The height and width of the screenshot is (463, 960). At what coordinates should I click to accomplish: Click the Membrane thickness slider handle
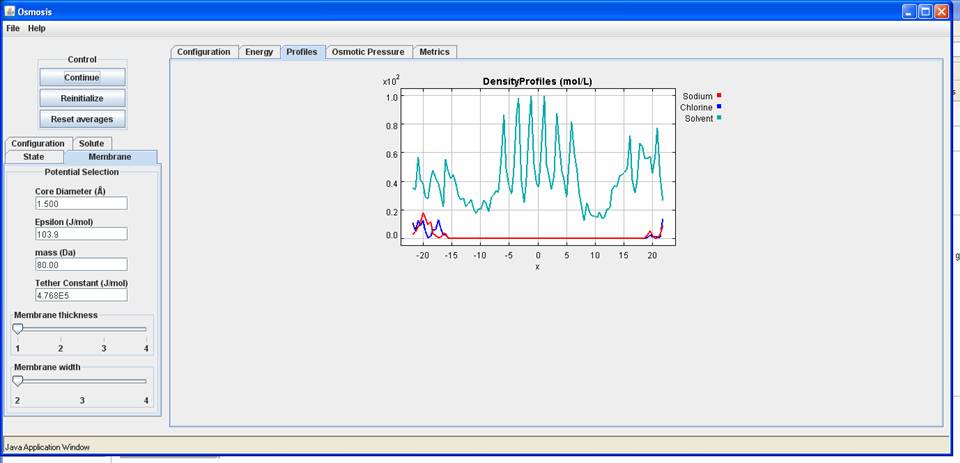coord(18,329)
